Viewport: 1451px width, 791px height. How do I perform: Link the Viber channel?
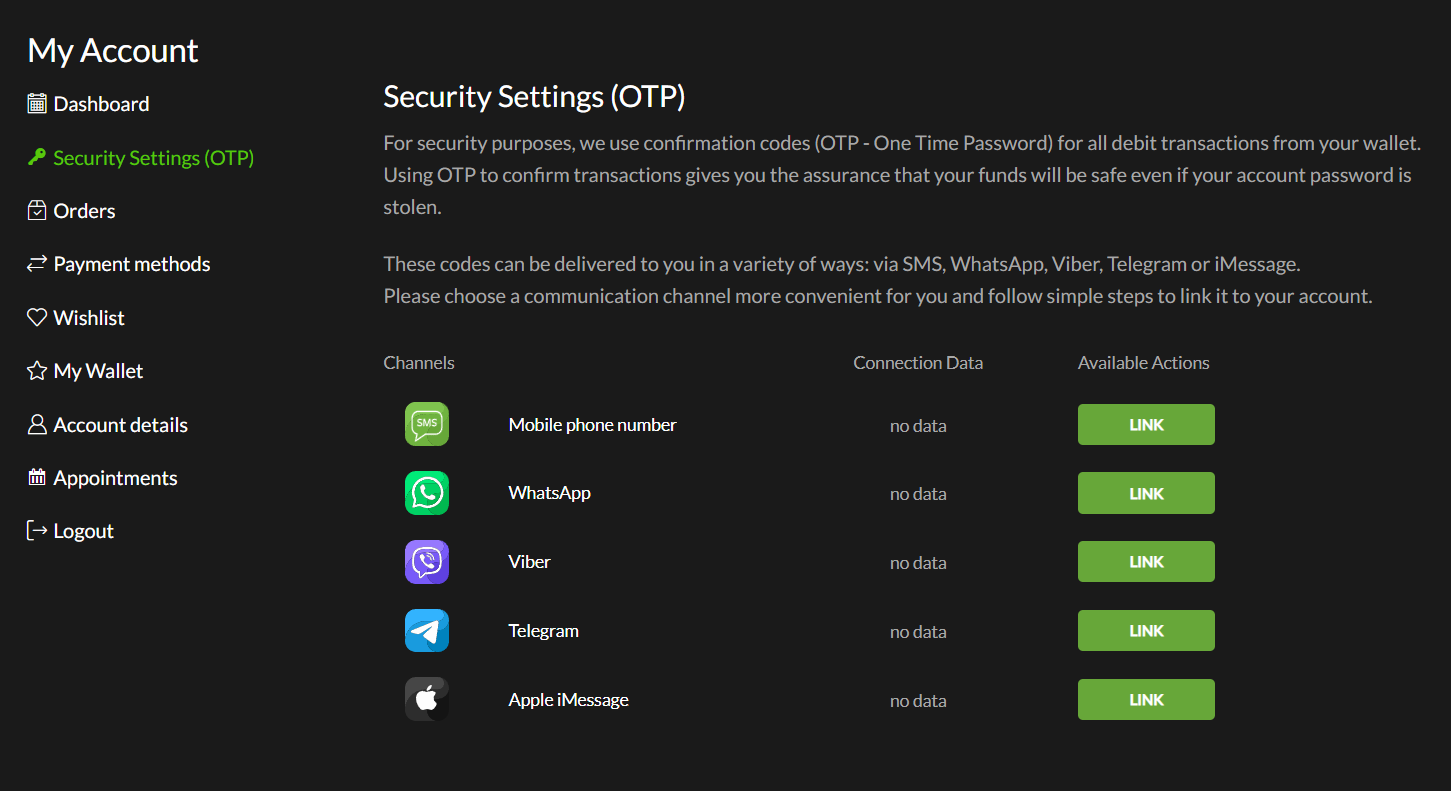pos(1146,562)
